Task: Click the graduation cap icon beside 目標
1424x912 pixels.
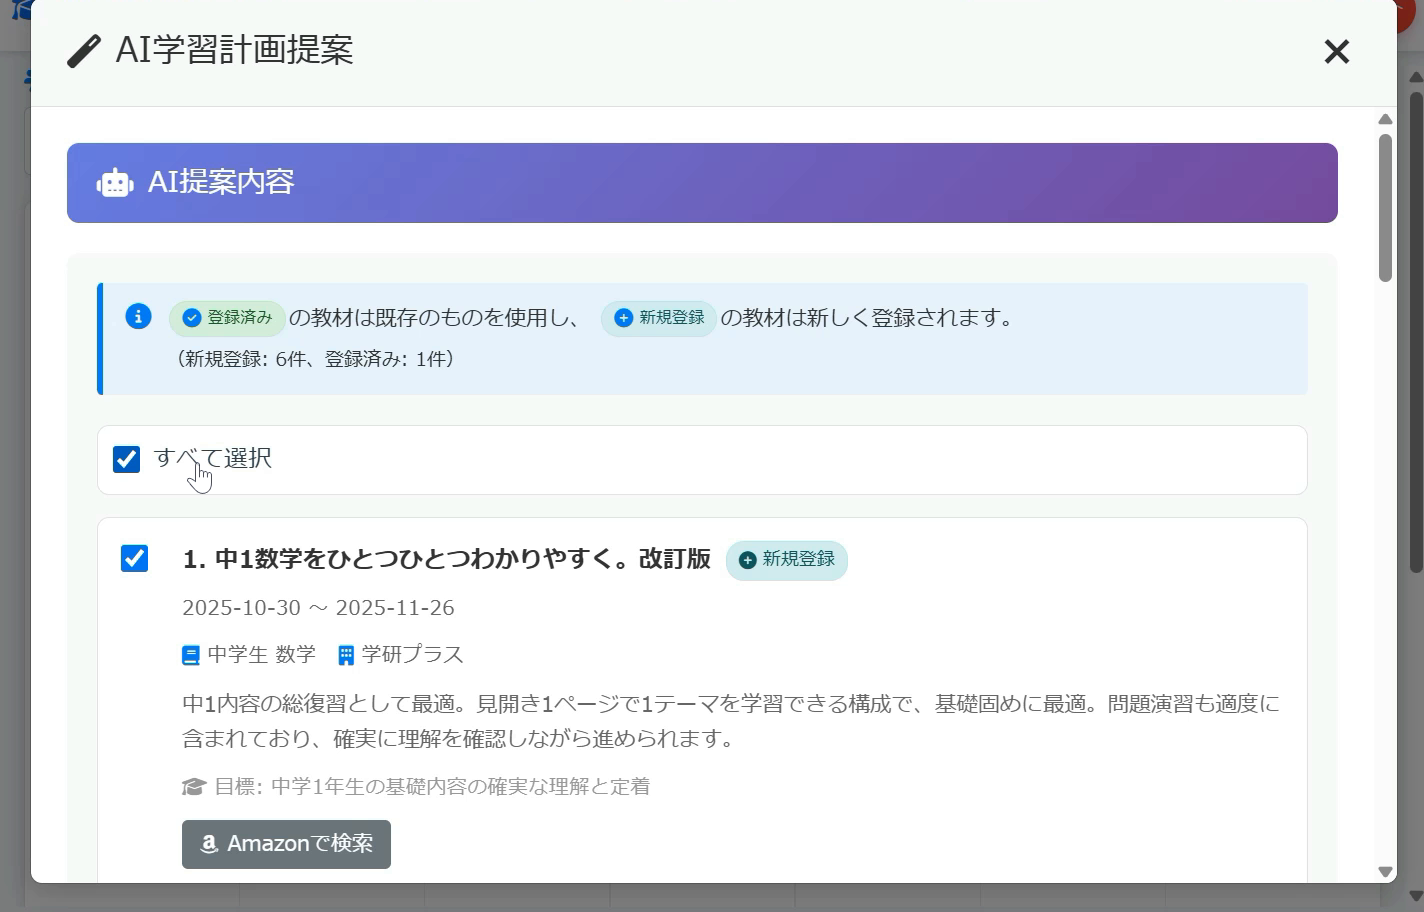Action: pyautogui.click(x=194, y=787)
